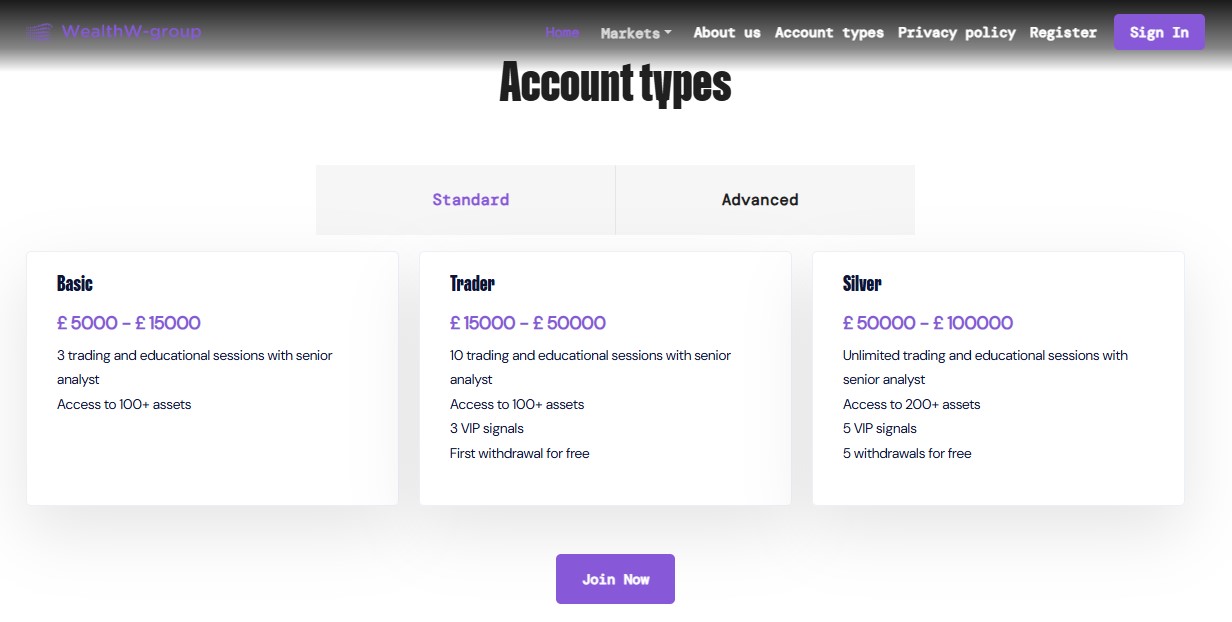Open the Register link
This screenshot has height=622, width=1232.
pyautogui.click(x=1063, y=32)
